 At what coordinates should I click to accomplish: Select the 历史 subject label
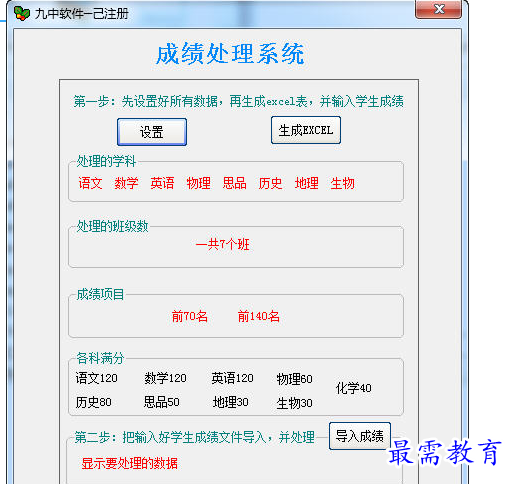tap(270, 183)
